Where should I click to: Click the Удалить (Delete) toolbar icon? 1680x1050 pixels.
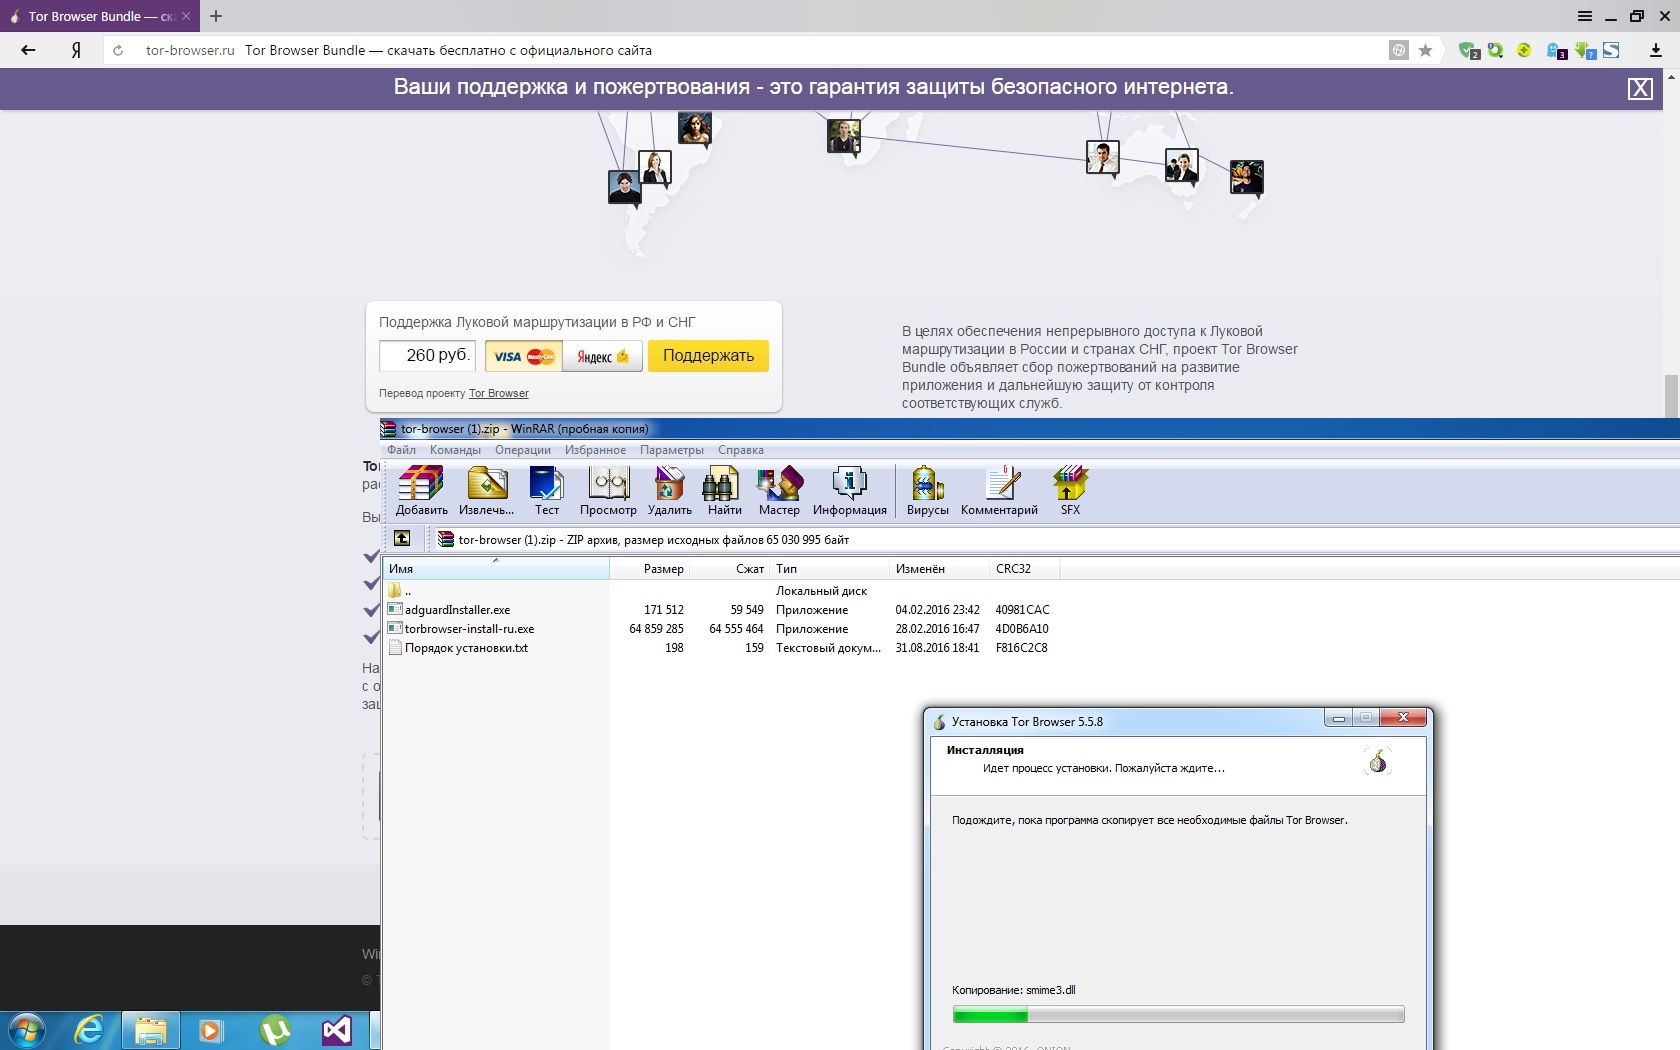click(x=669, y=490)
